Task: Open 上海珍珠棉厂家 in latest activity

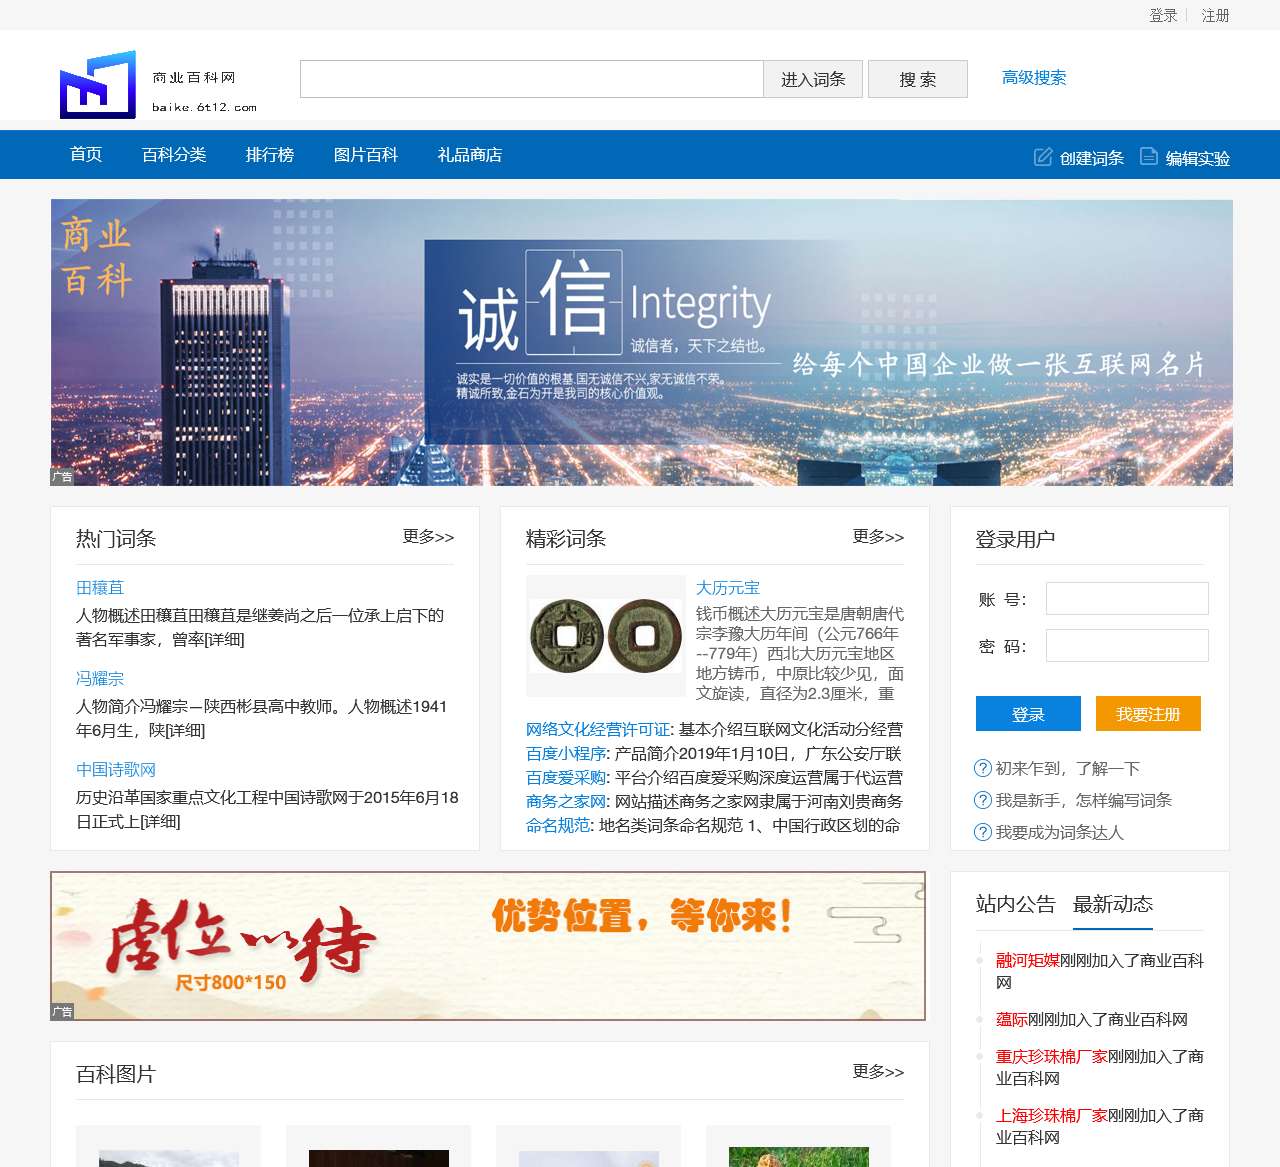Action: pyautogui.click(x=1052, y=1115)
